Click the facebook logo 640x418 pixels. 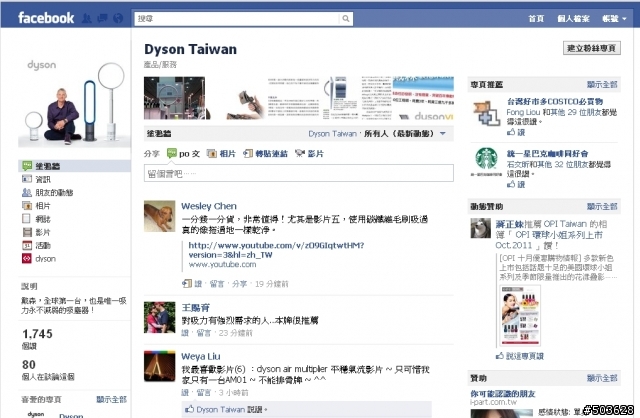(x=46, y=18)
